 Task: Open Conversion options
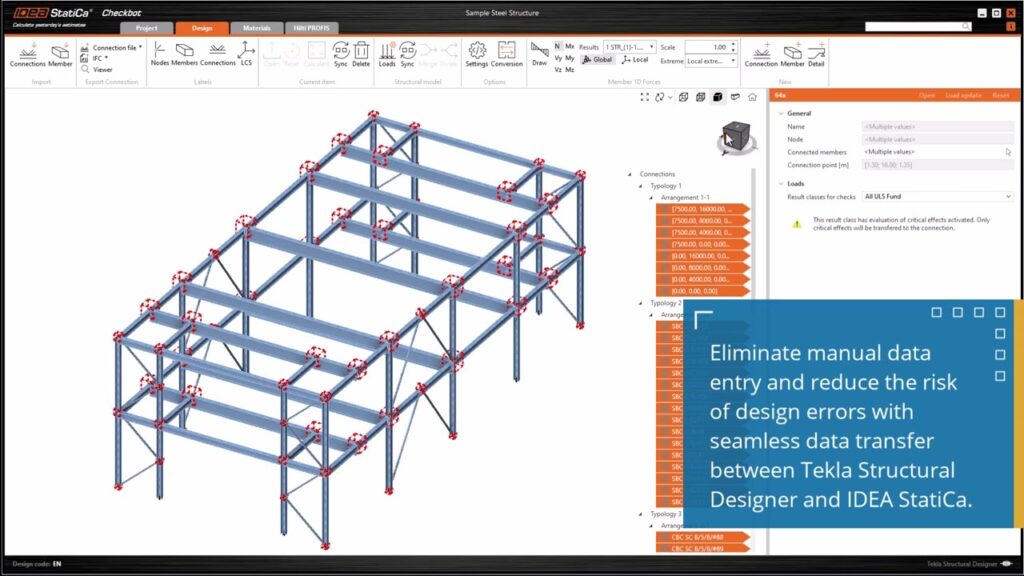click(507, 54)
